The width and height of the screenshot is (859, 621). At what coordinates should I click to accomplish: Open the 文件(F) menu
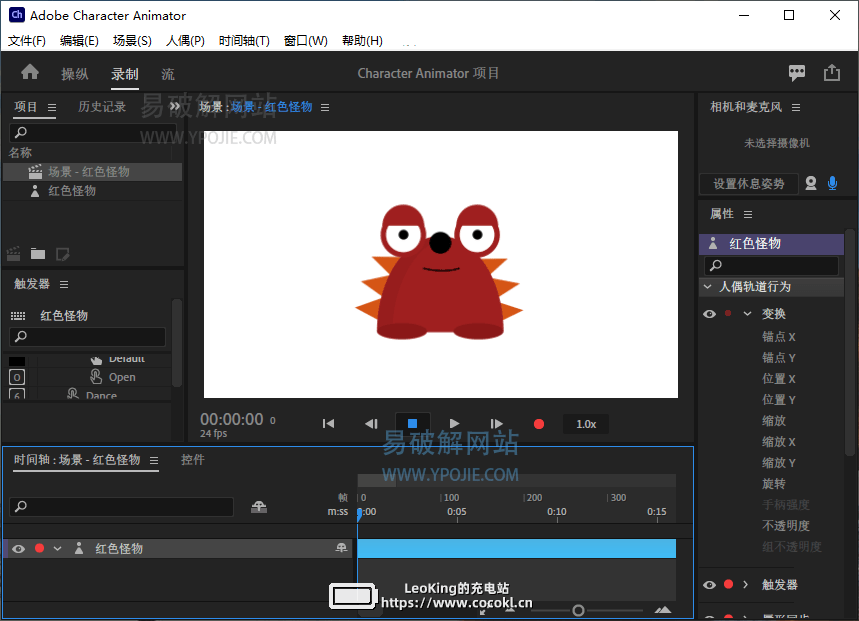[27, 41]
